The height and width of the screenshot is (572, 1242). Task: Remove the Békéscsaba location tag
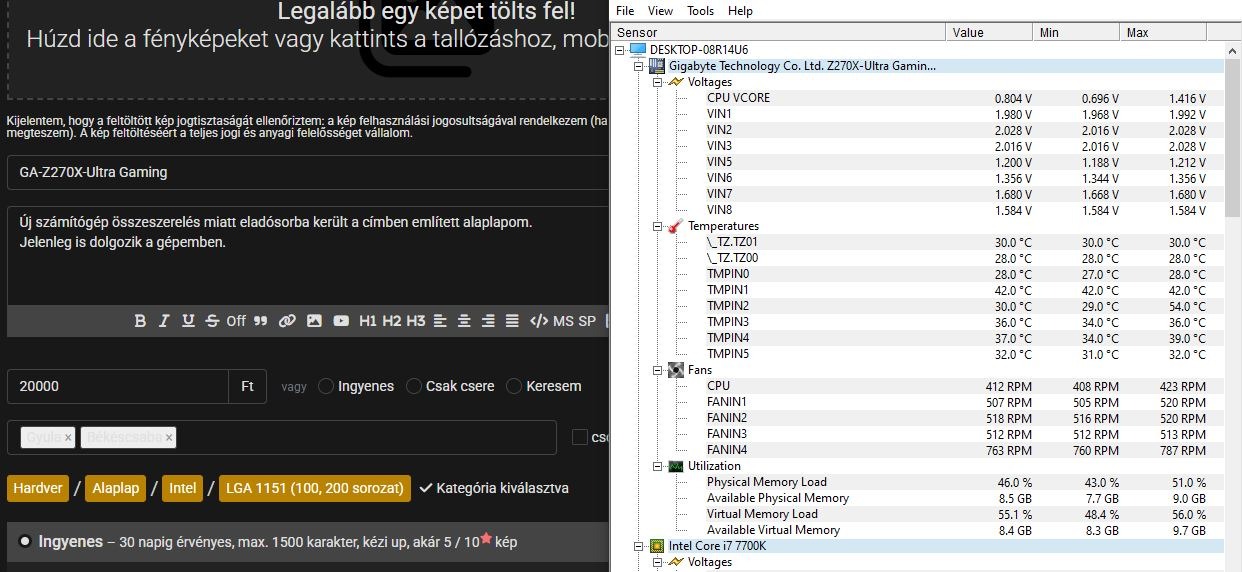(169, 437)
